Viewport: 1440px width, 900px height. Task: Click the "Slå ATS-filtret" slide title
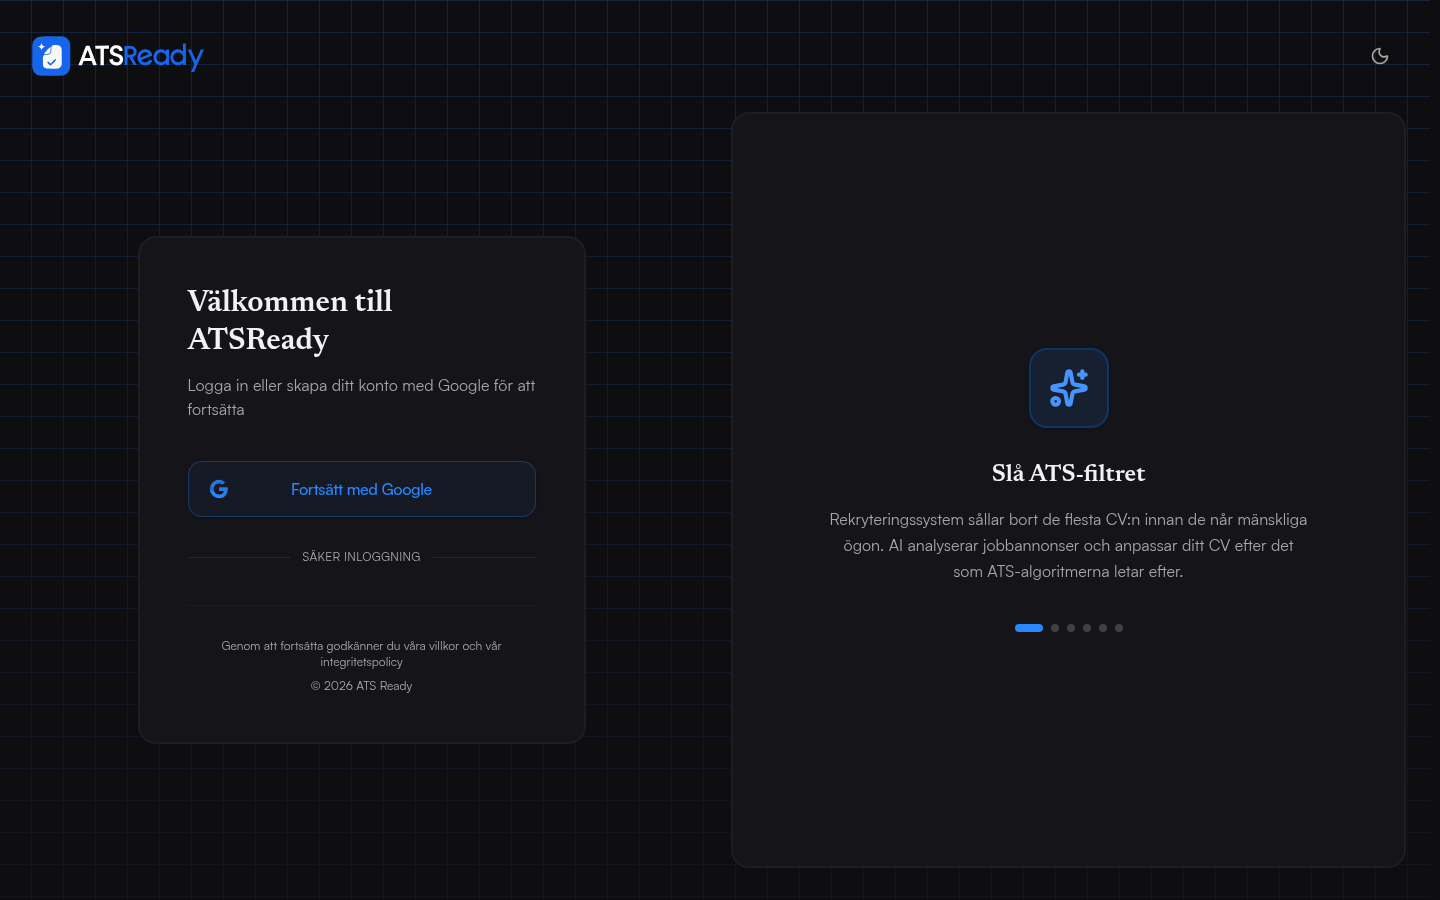tap(1069, 473)
